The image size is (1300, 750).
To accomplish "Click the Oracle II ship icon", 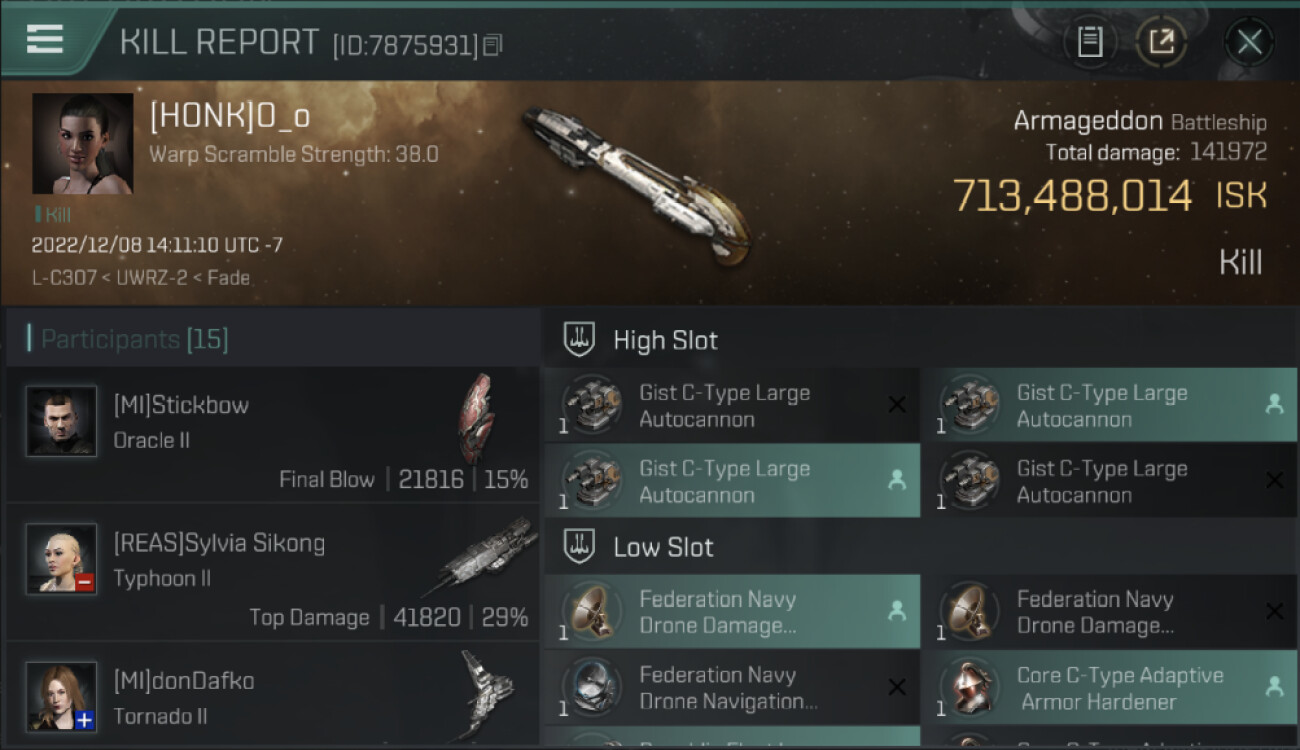I will click(x=477, y=418).
